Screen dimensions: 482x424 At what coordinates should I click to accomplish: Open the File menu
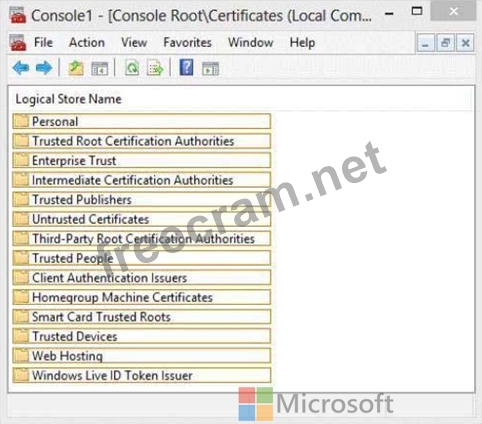click(43, 43)
